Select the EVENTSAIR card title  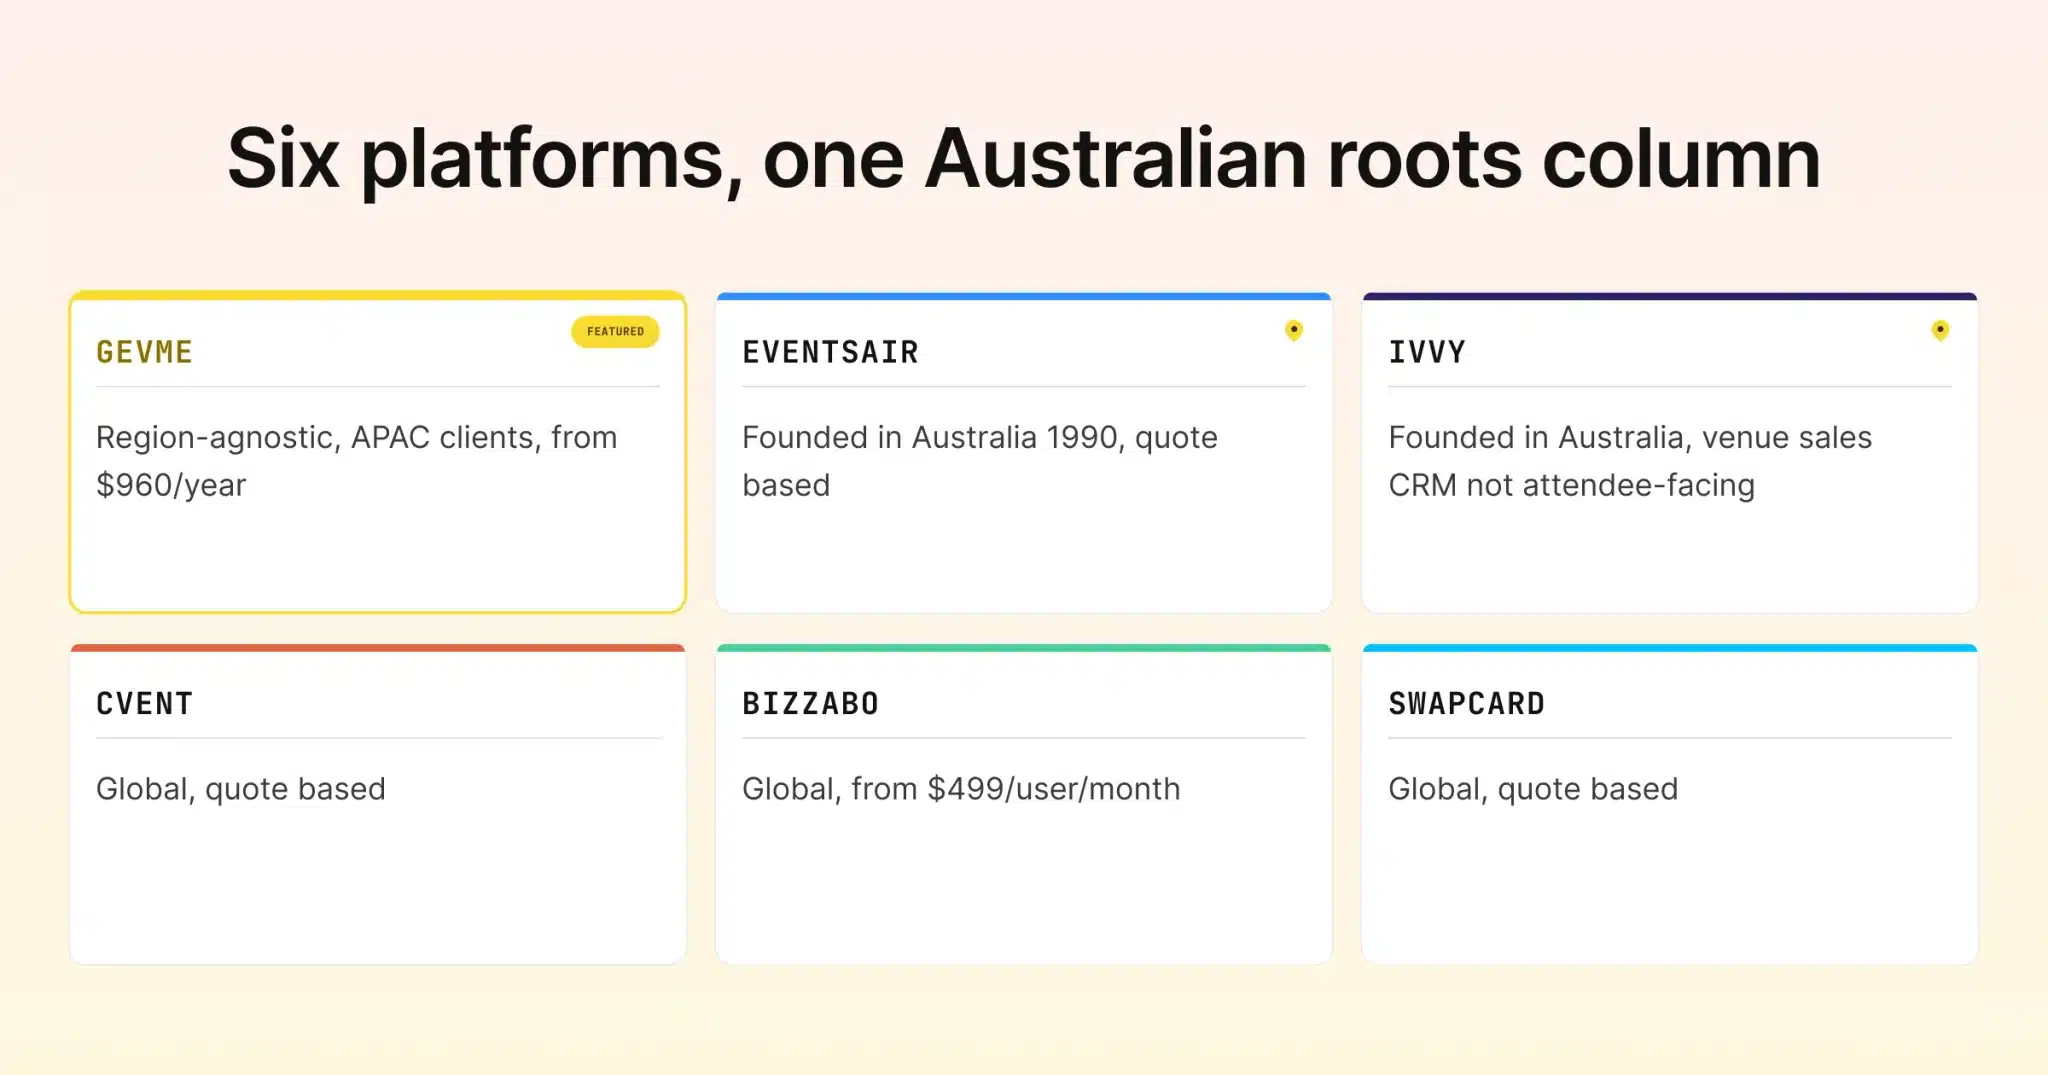click(830, 352)
